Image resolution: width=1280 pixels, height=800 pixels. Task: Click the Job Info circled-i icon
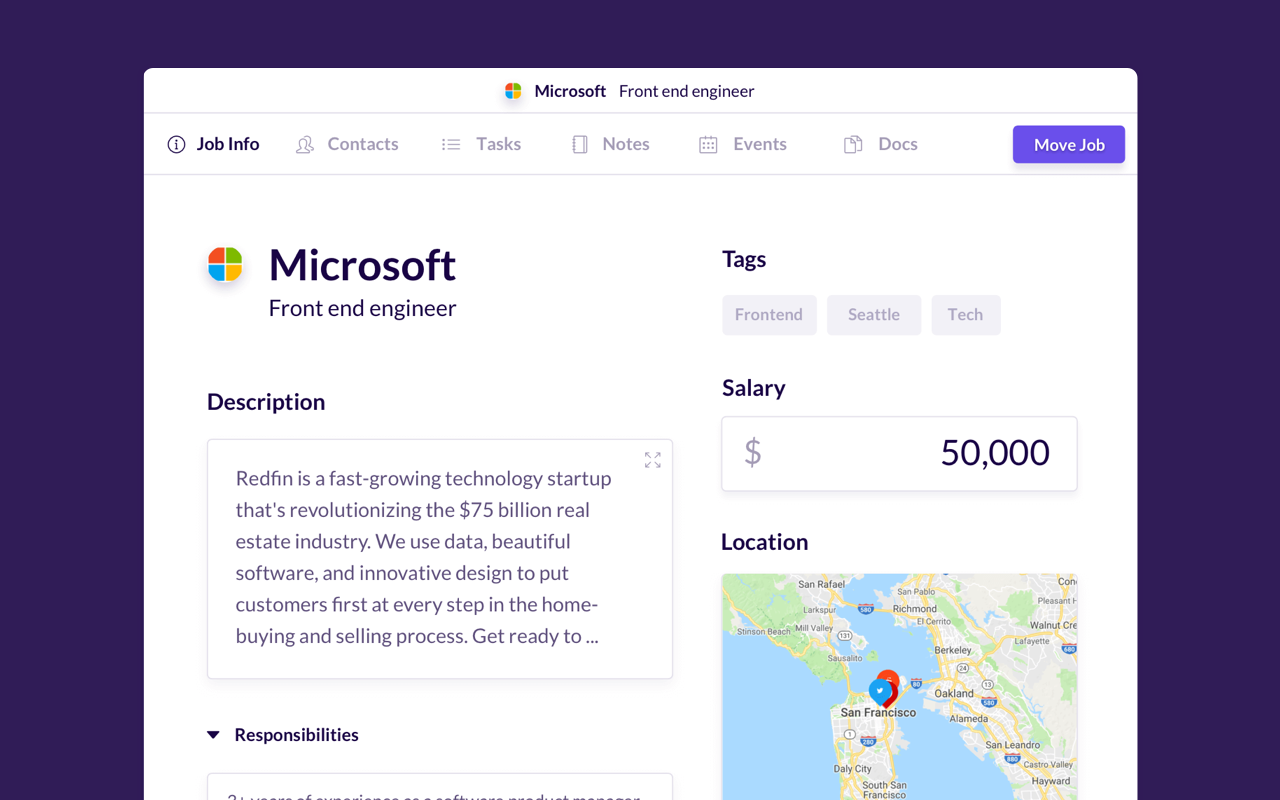(x=176, y=144)
